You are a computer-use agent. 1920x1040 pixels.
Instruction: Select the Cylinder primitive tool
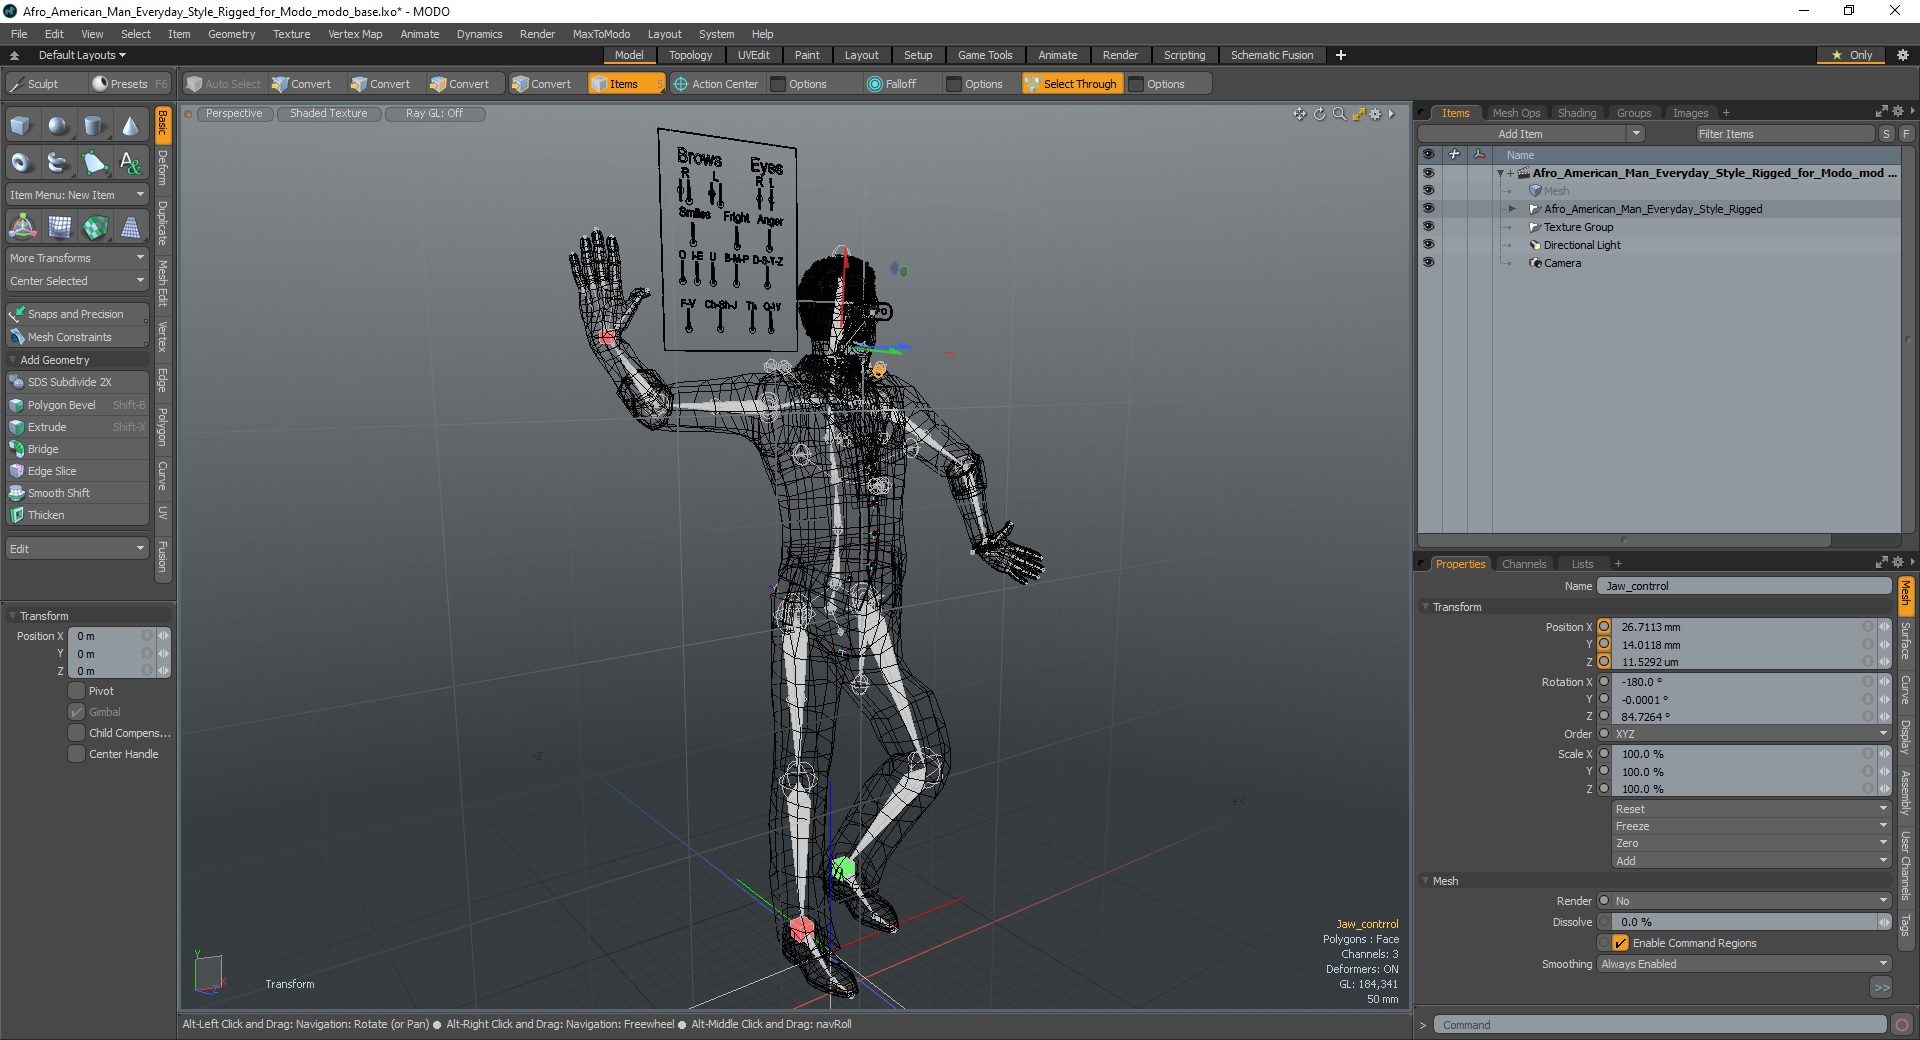(94, 126)
